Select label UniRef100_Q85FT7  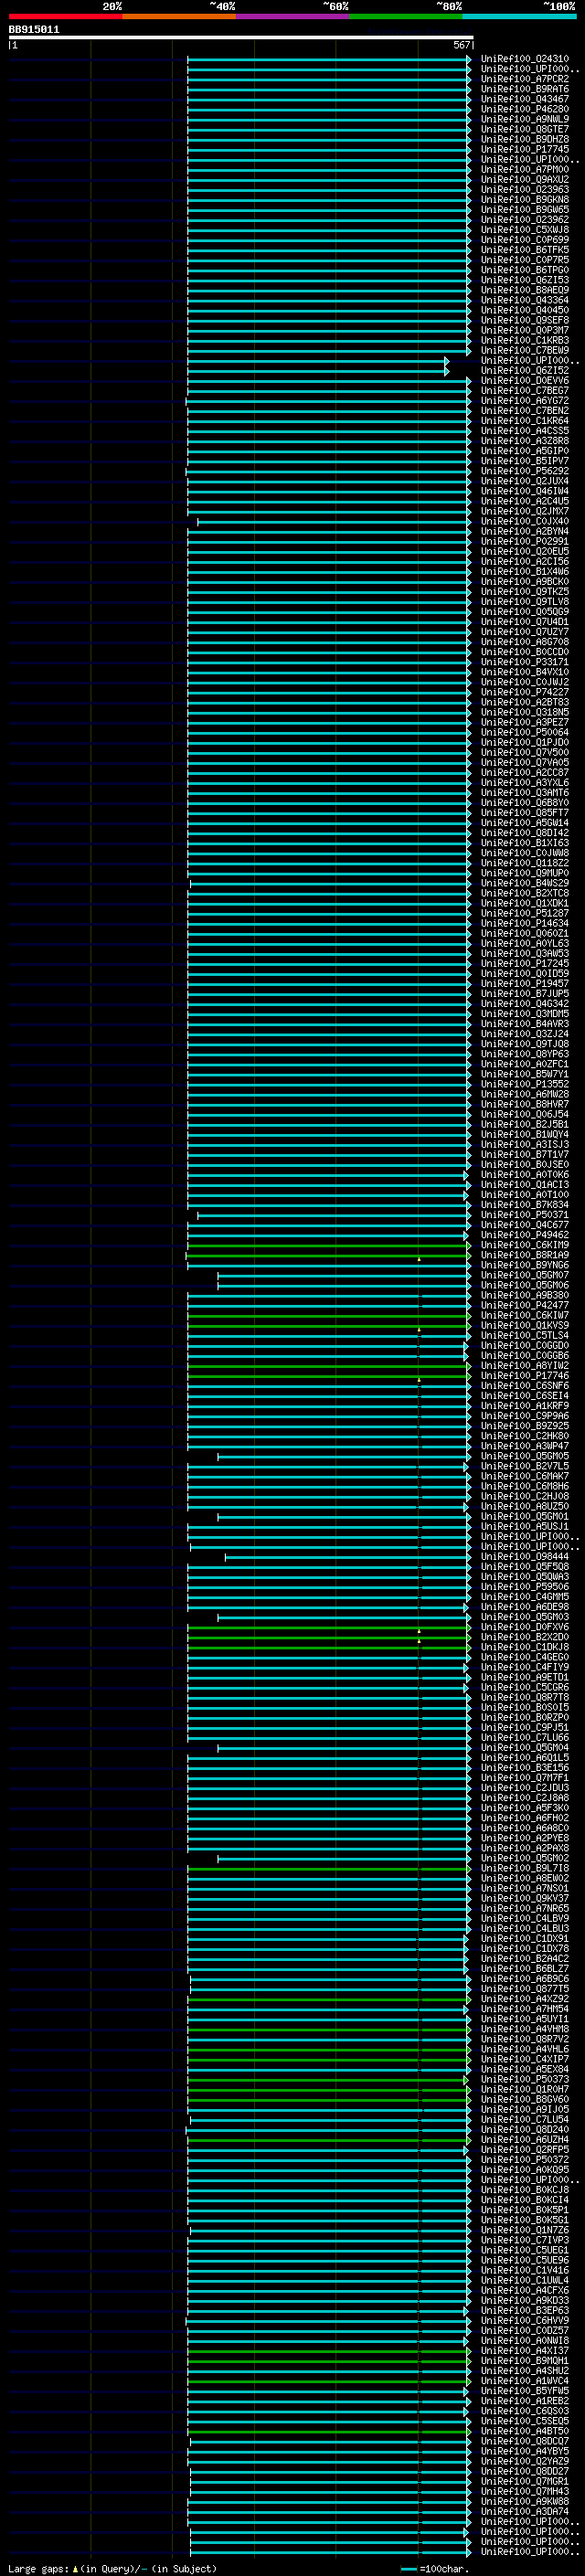[x=525, y=813]
